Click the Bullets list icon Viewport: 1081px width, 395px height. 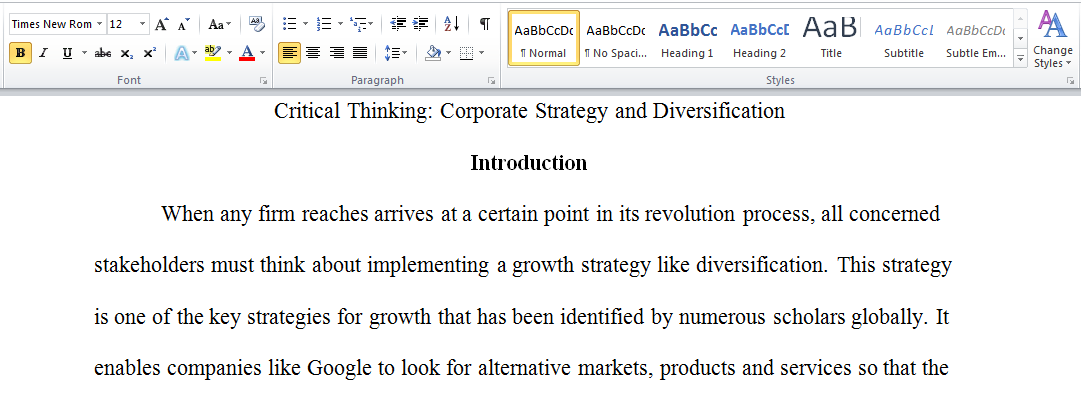click(x=290, y=24)
